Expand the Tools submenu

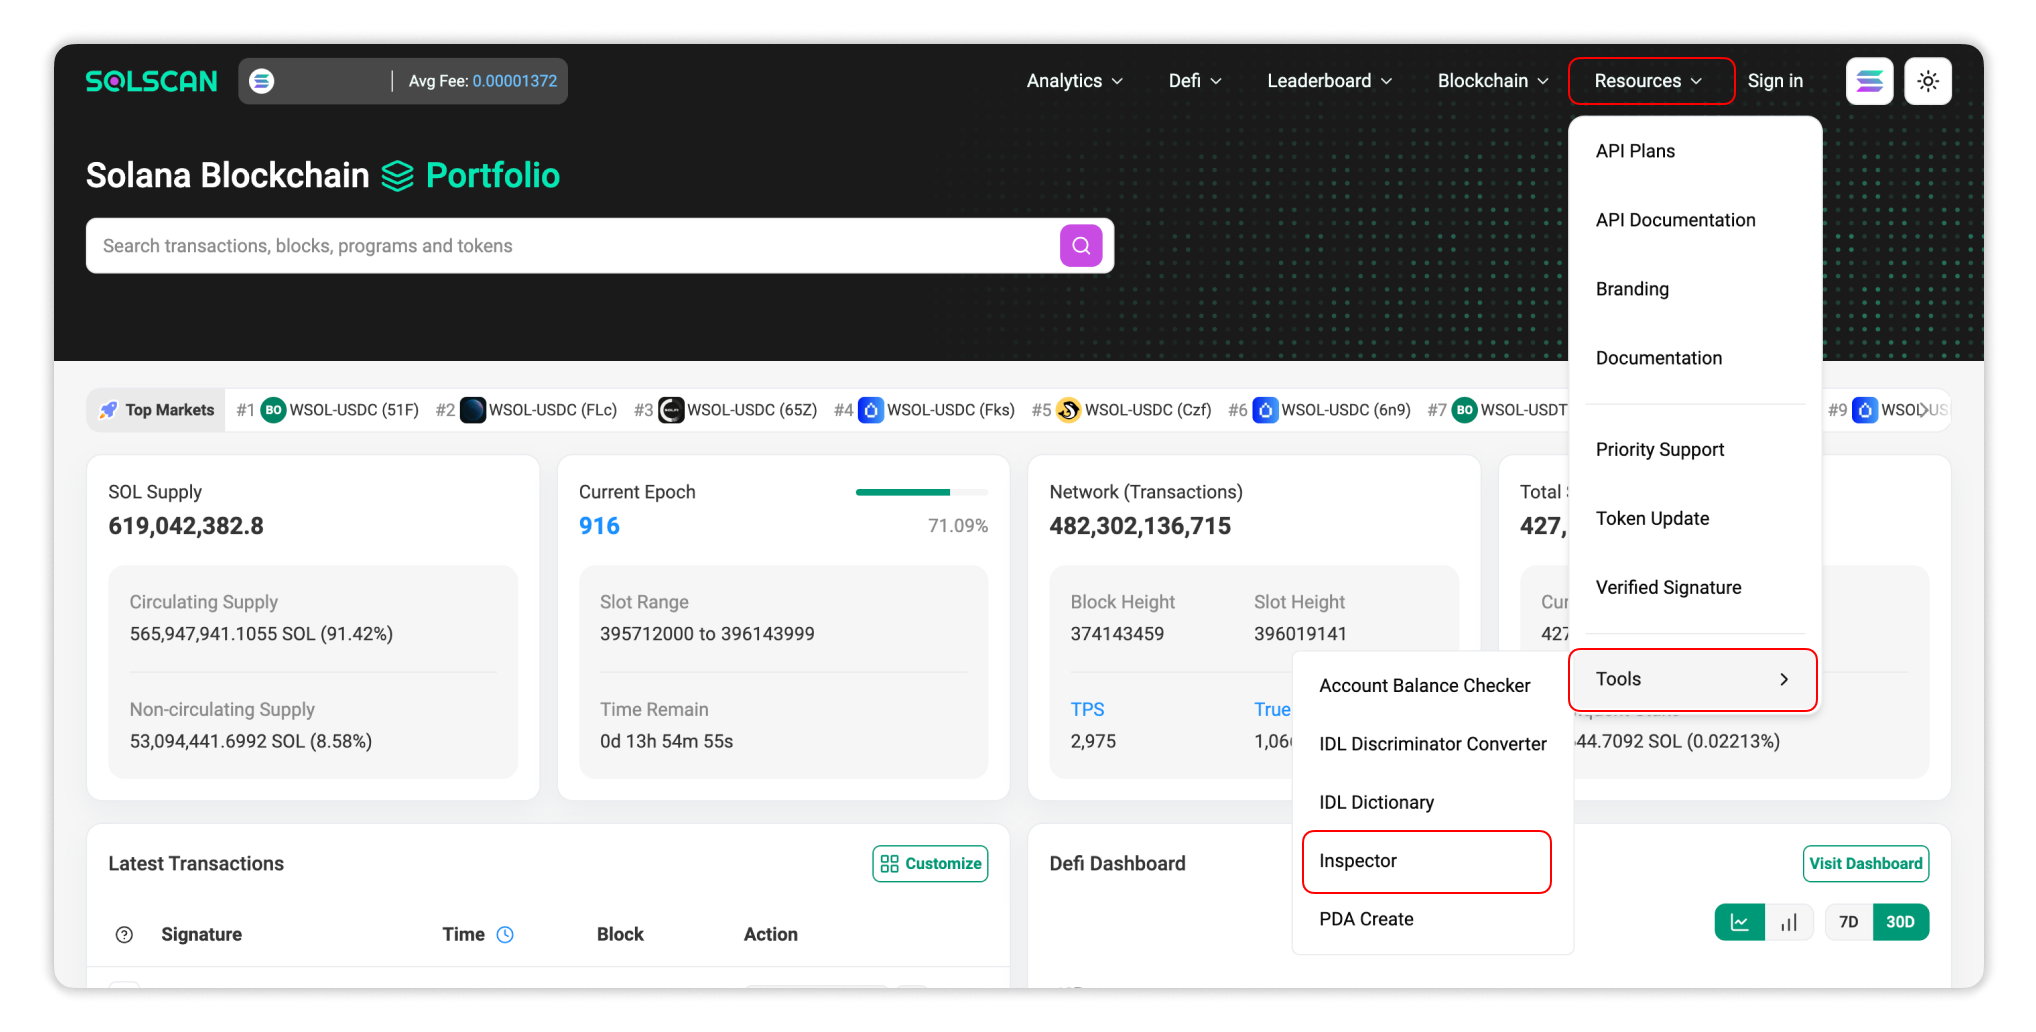click(x=1692, y=679)
